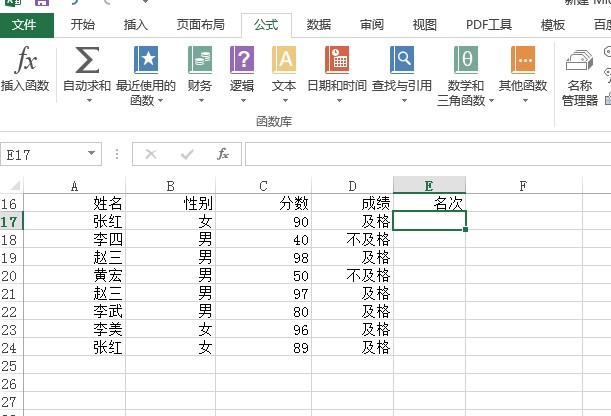611x416 pixels.
Task: Select column A header
Action: pos(74,185)
